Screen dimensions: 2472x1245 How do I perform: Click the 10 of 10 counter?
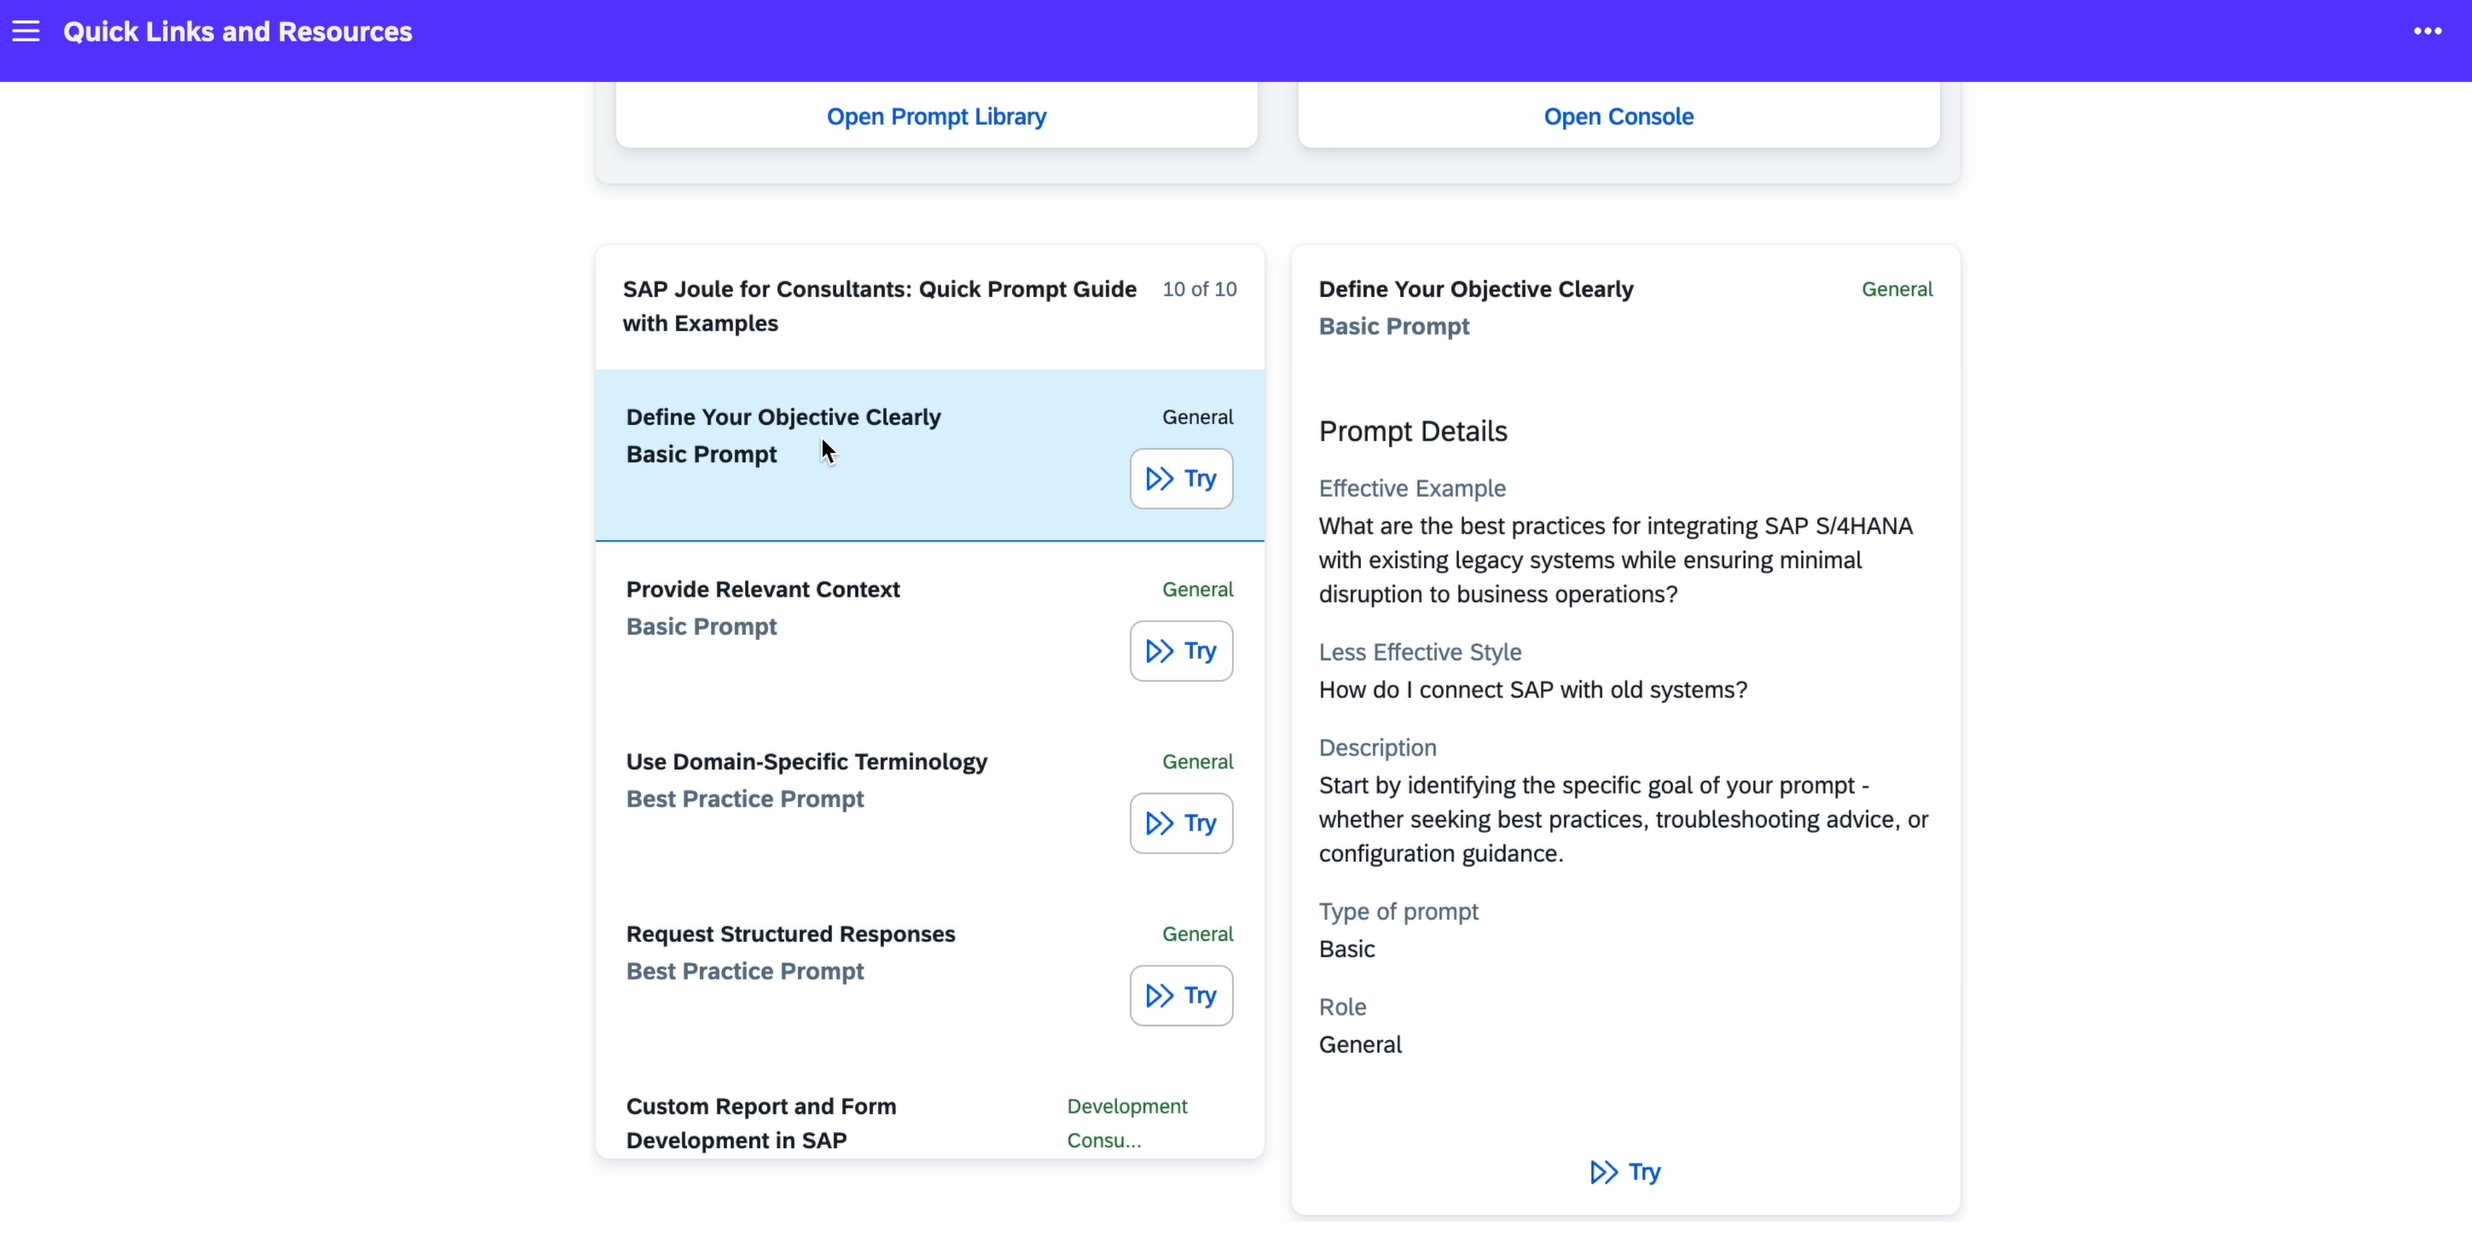point(1199,289)
